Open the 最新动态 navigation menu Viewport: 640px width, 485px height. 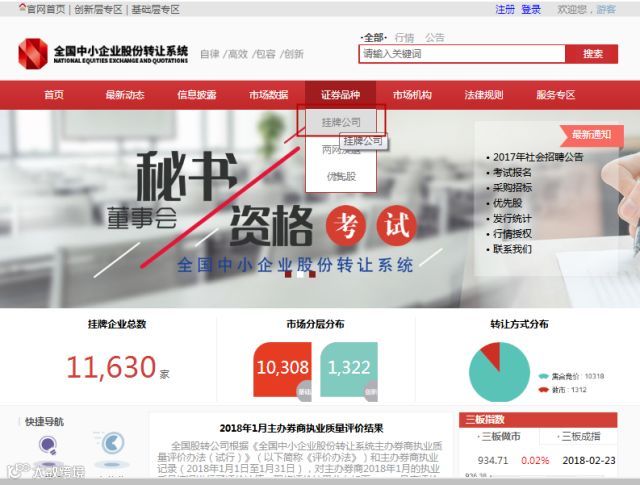point(125,95)
